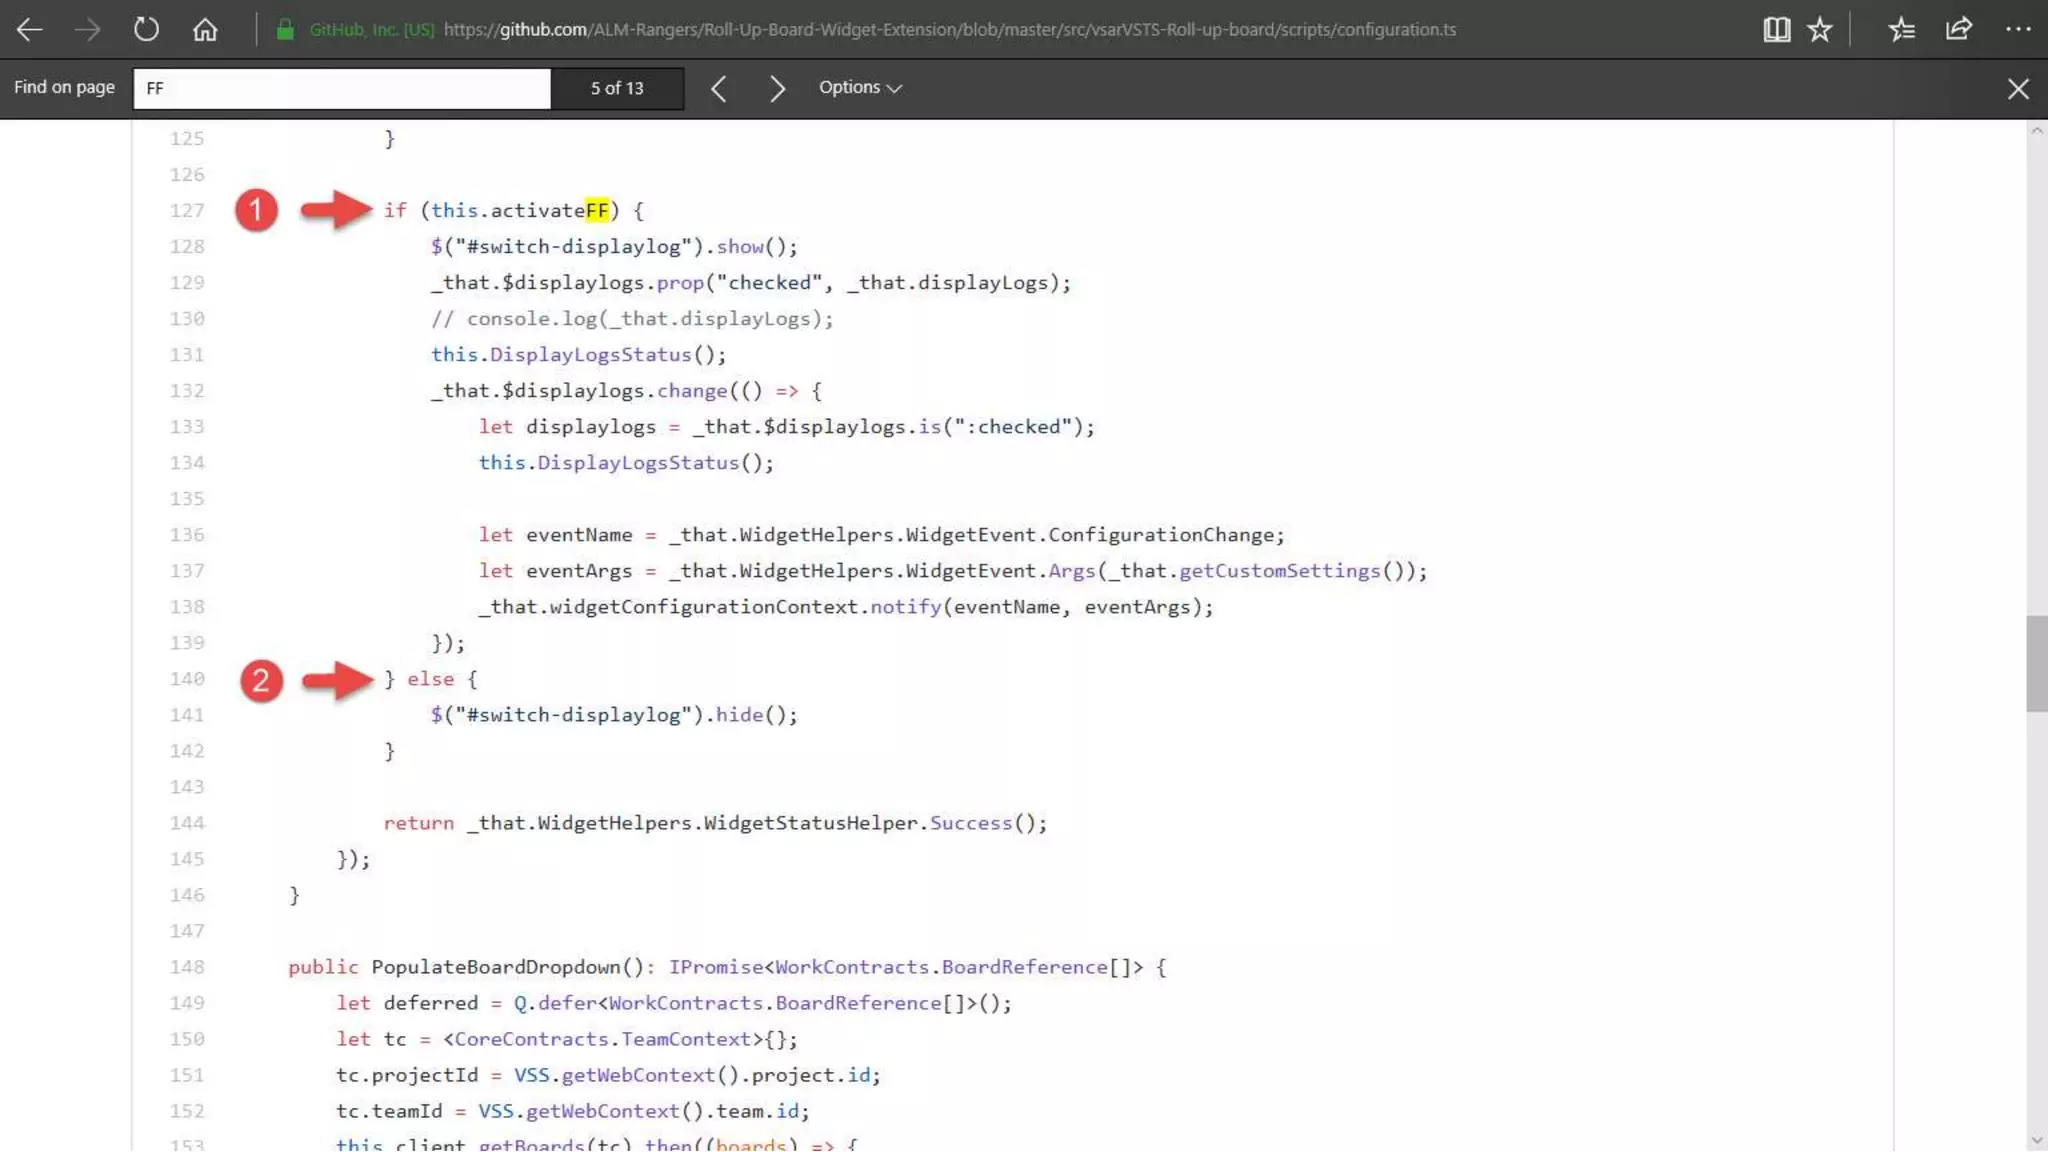
Task: Click scrollbar up arrow
Action: 2036,131
